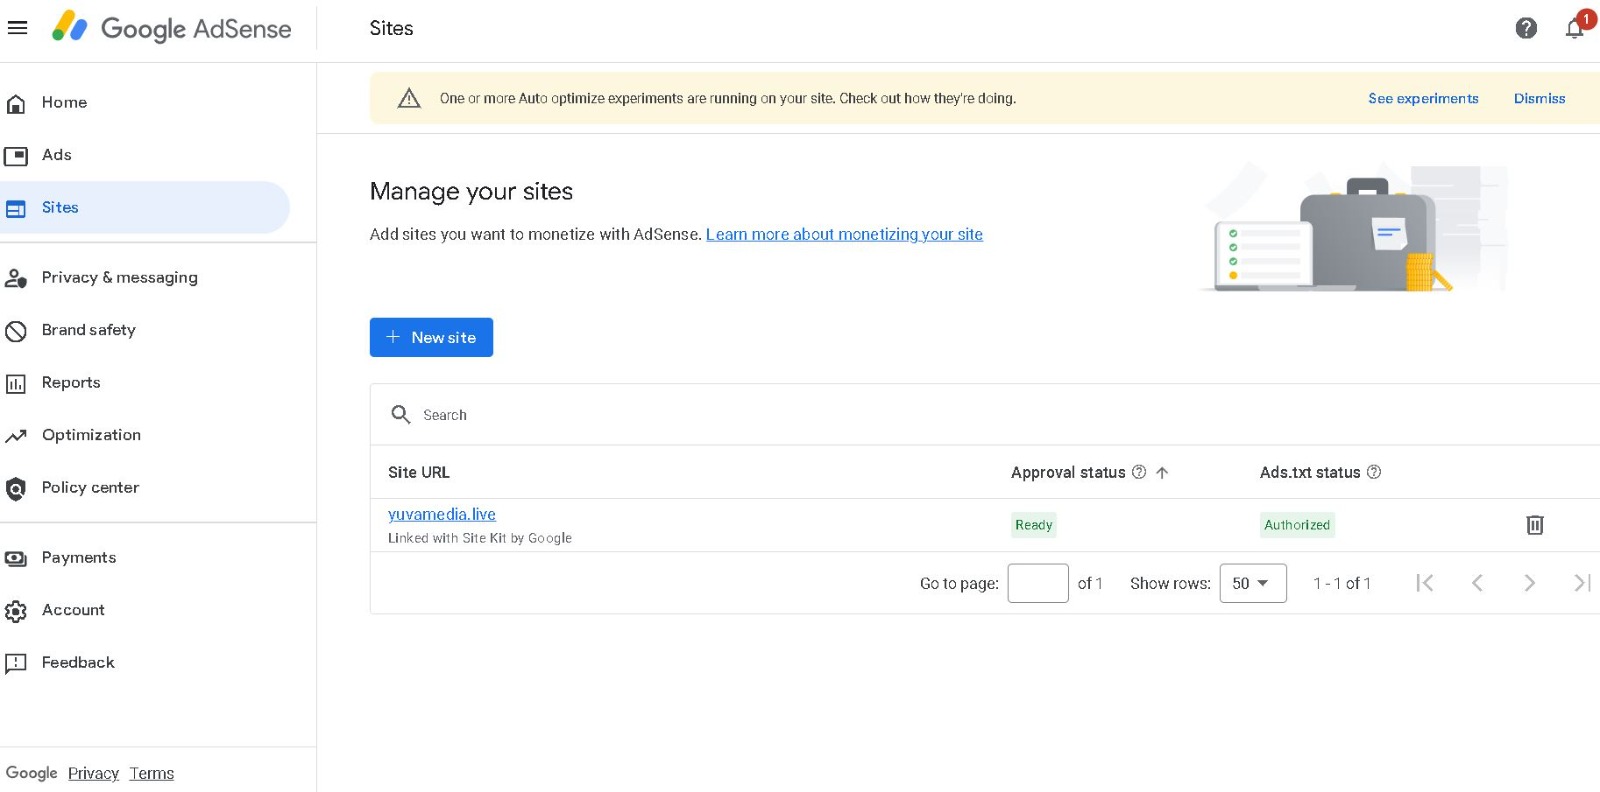Screen dimensions: 1600x792
Task: Click the Authorized ads.txt badge
Action: click(1297, 525)
